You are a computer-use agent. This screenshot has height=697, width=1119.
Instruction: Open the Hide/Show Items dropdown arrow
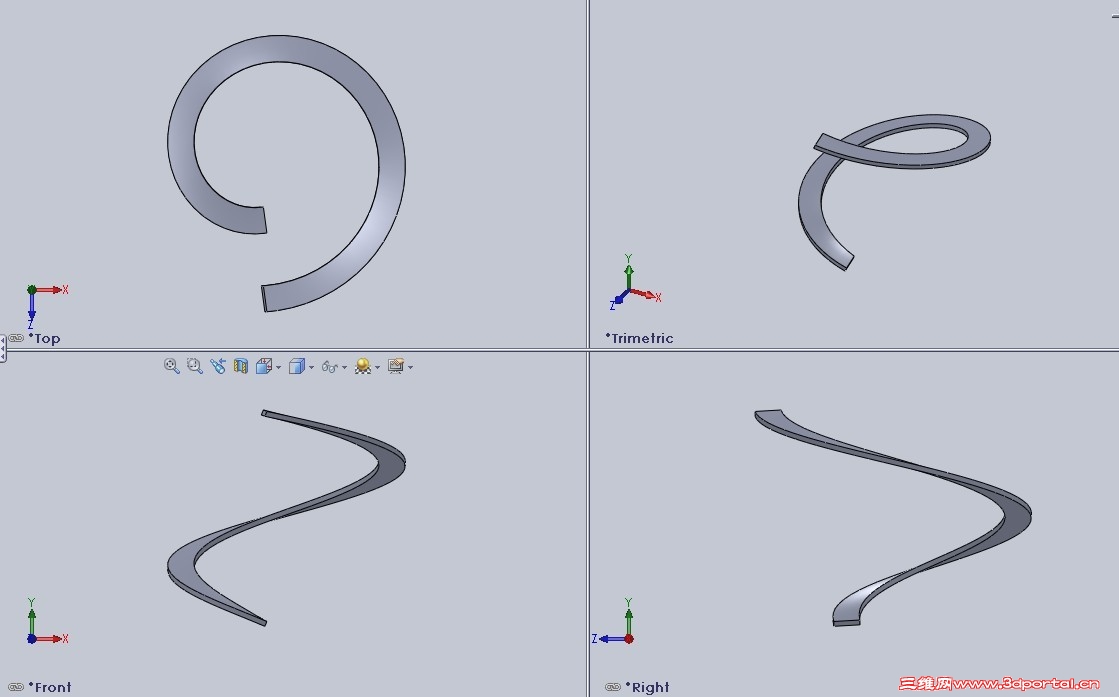pyautogui.click(x=345, y=367)
